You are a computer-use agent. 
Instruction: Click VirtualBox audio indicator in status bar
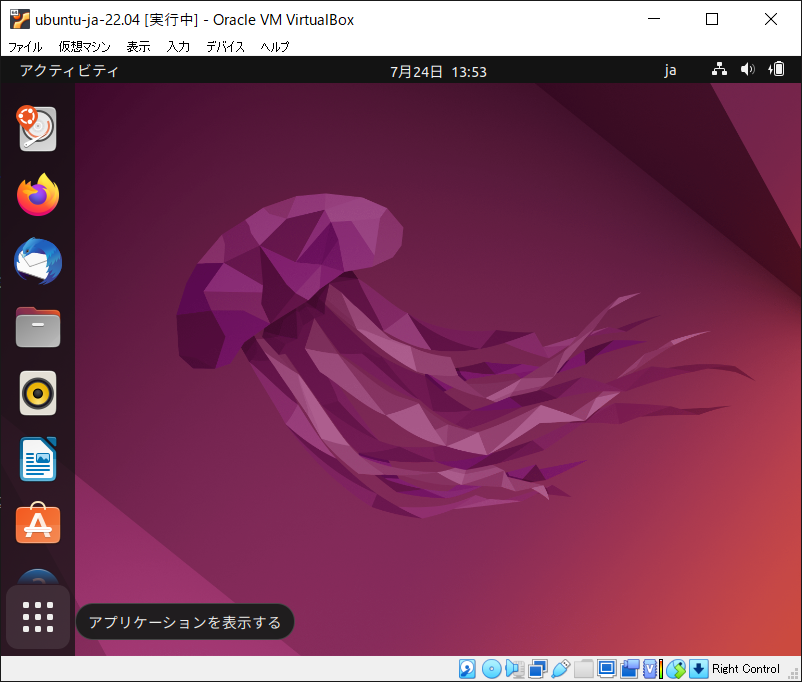pos(514,669)
